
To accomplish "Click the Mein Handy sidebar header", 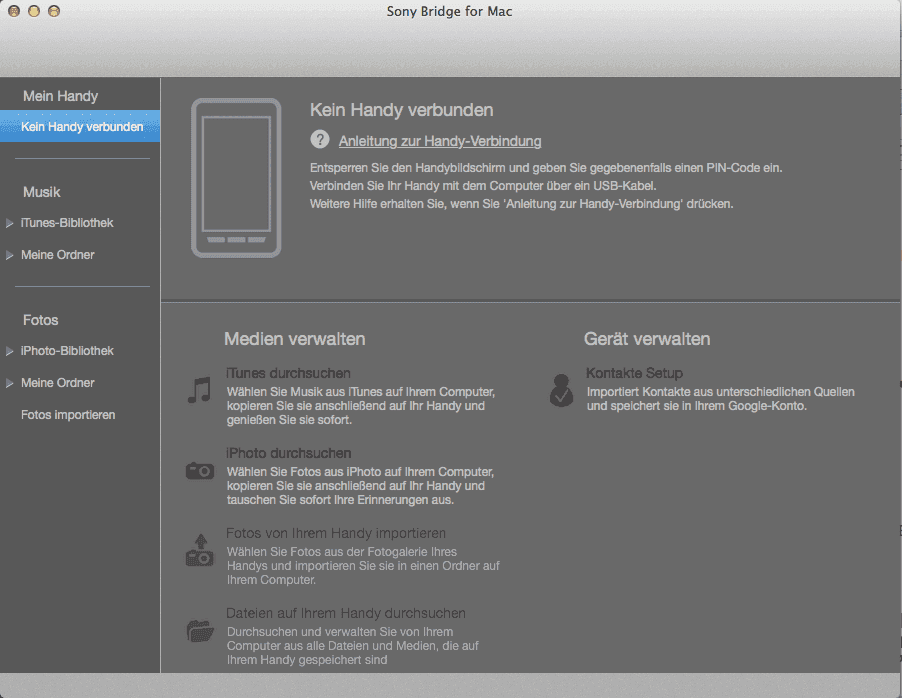I will 60,96.
